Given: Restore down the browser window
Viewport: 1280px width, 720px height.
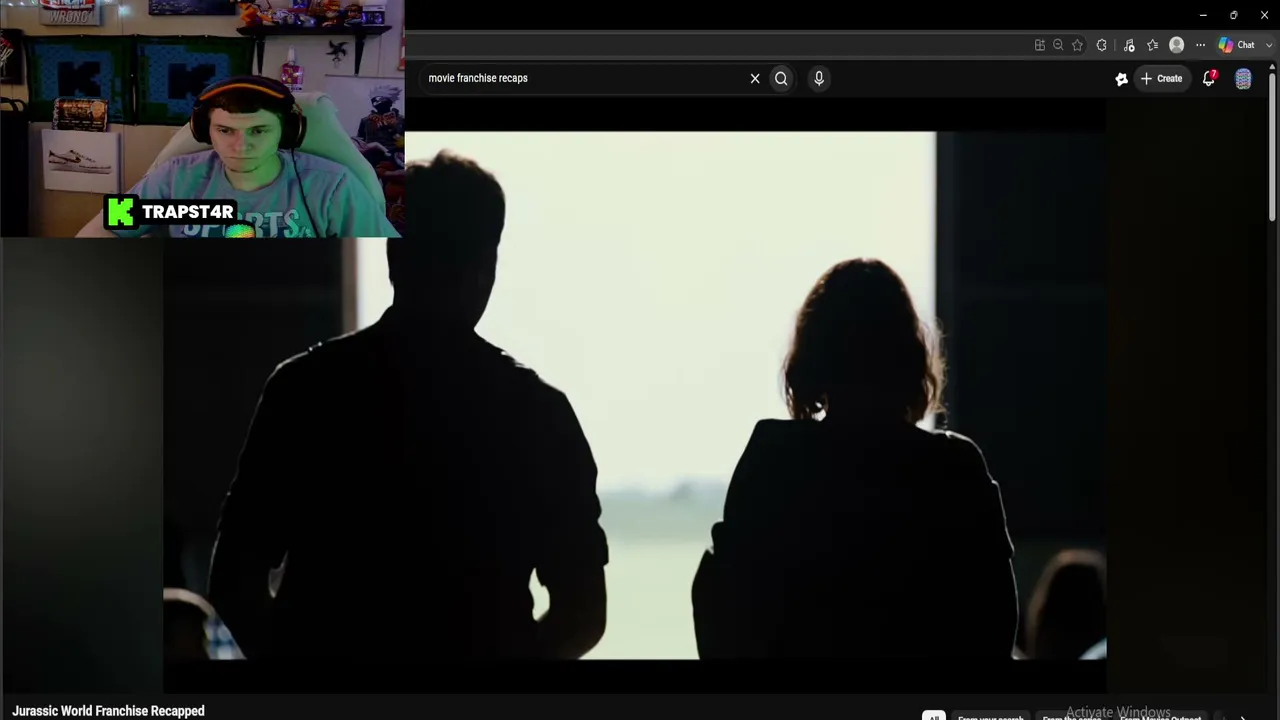Looking at the screenshot, I should [x=1234, y=15].
